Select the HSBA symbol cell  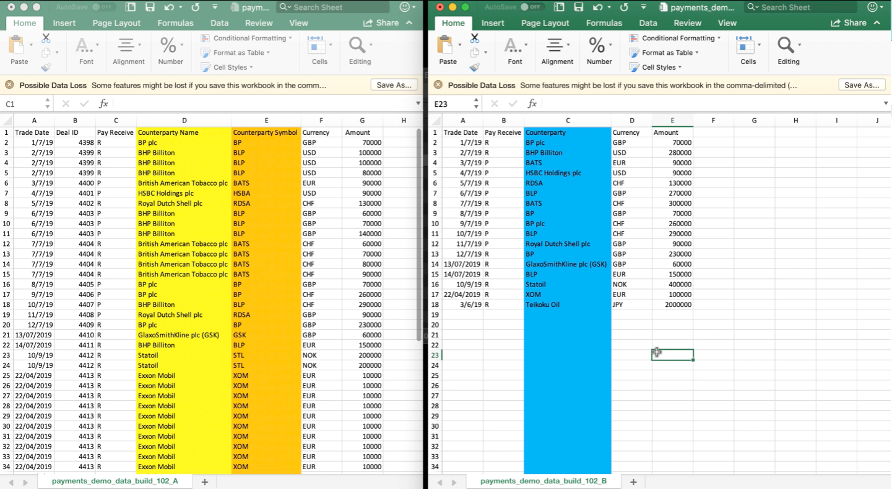coord(266,193)
